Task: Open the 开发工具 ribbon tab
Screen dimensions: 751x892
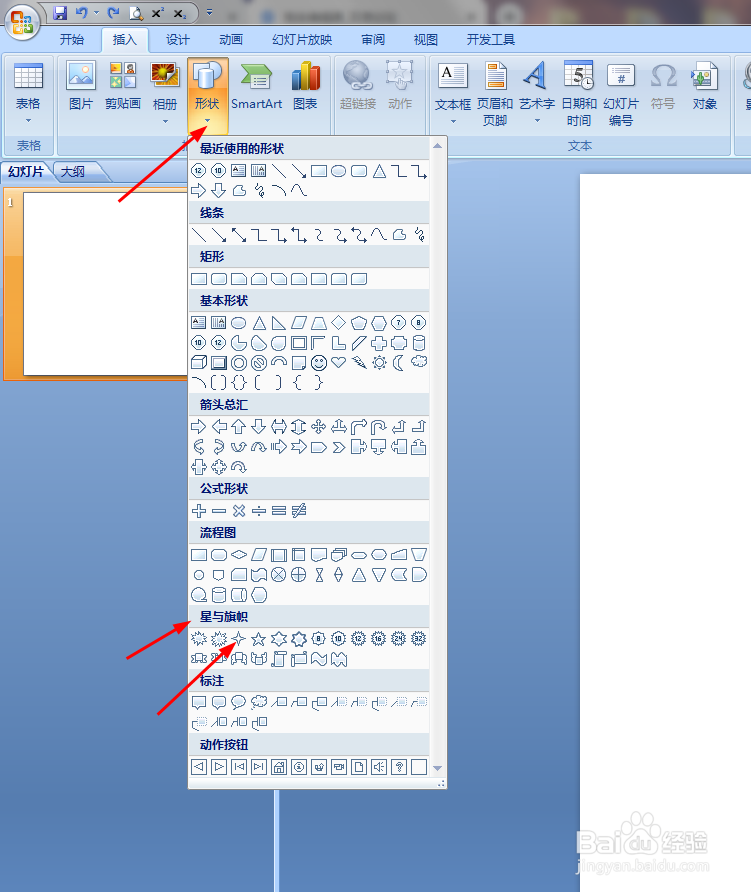Action: [490, 39]
